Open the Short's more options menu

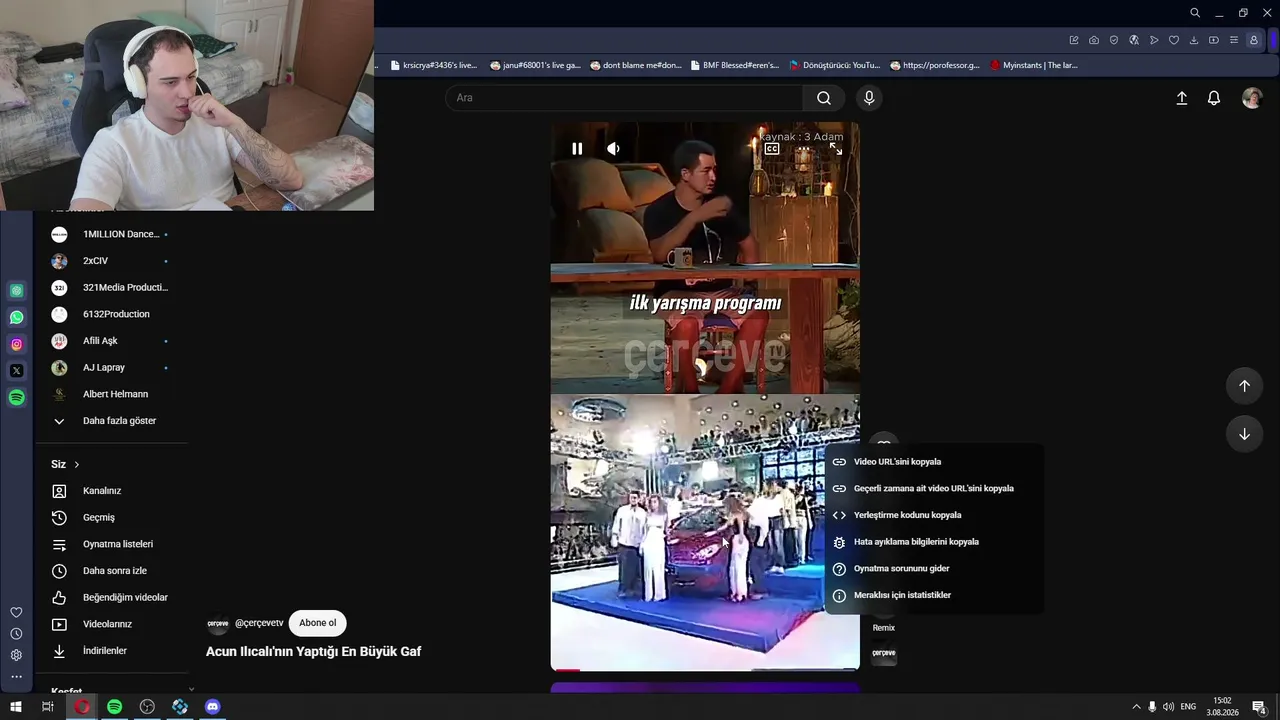click(x=804, y=149)
